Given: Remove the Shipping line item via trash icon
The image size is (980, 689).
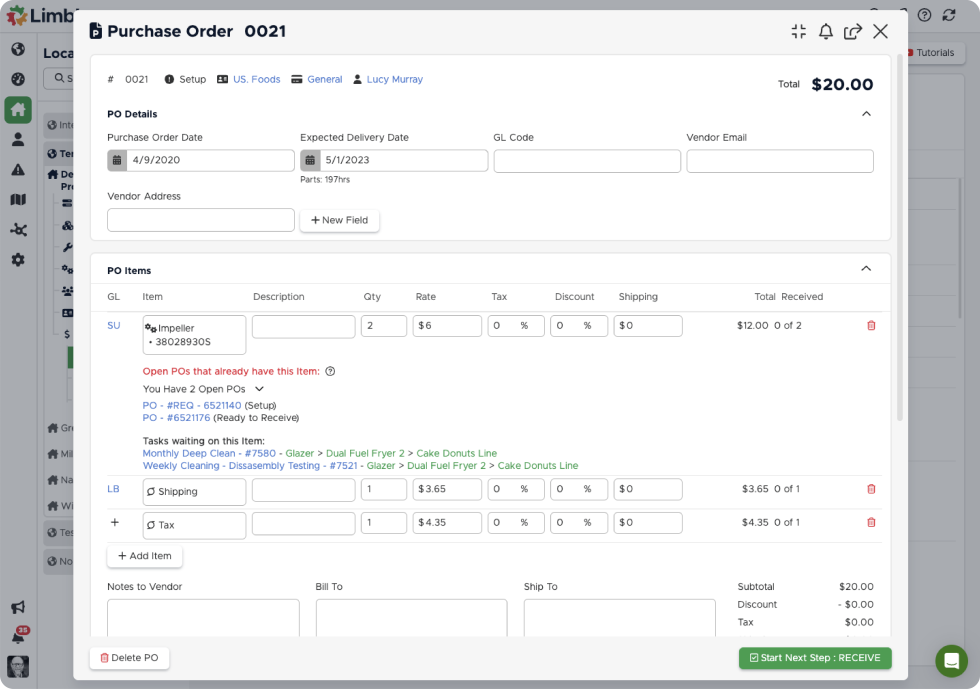Looking at the screenshot, I should point(871,489).
